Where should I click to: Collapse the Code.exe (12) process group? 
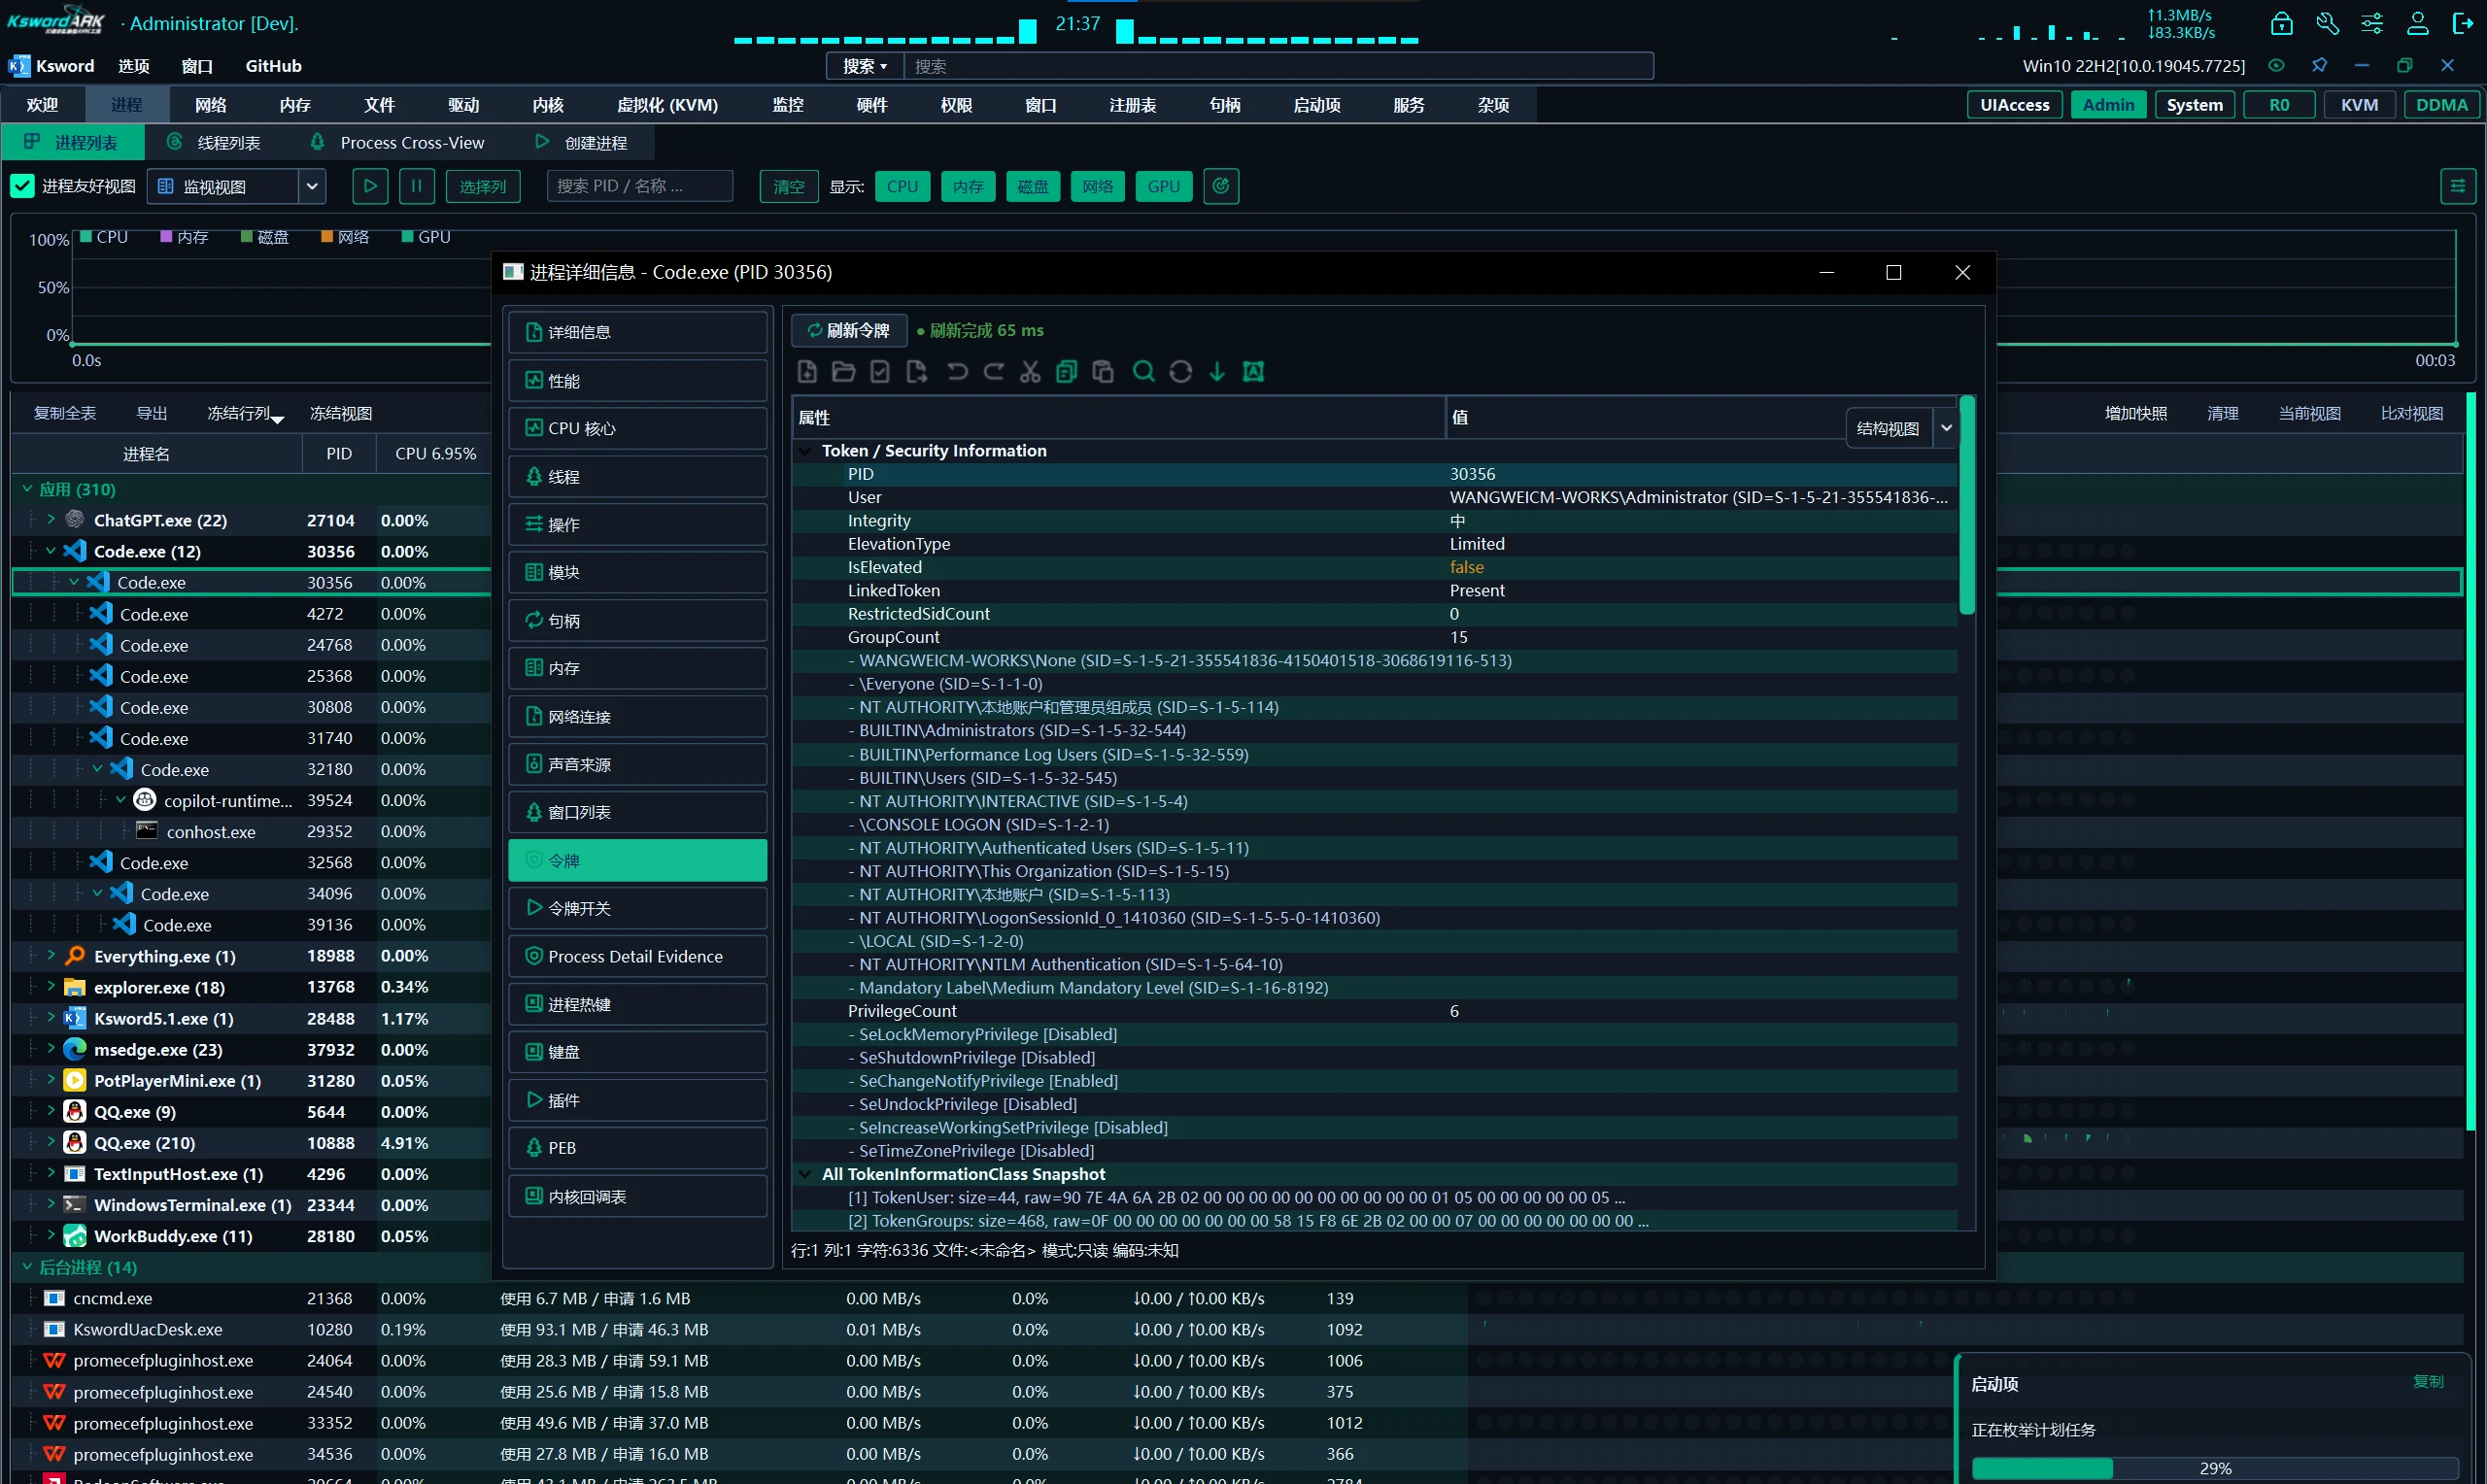(51, 551)
